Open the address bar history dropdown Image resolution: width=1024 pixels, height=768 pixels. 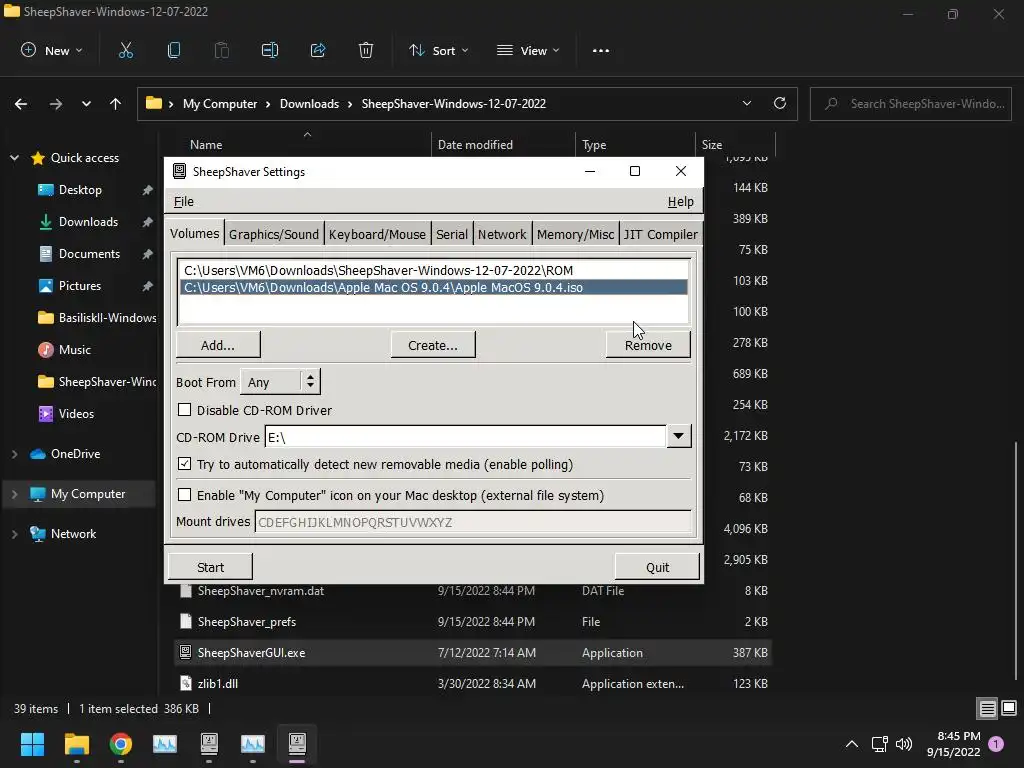click(746, 103)
